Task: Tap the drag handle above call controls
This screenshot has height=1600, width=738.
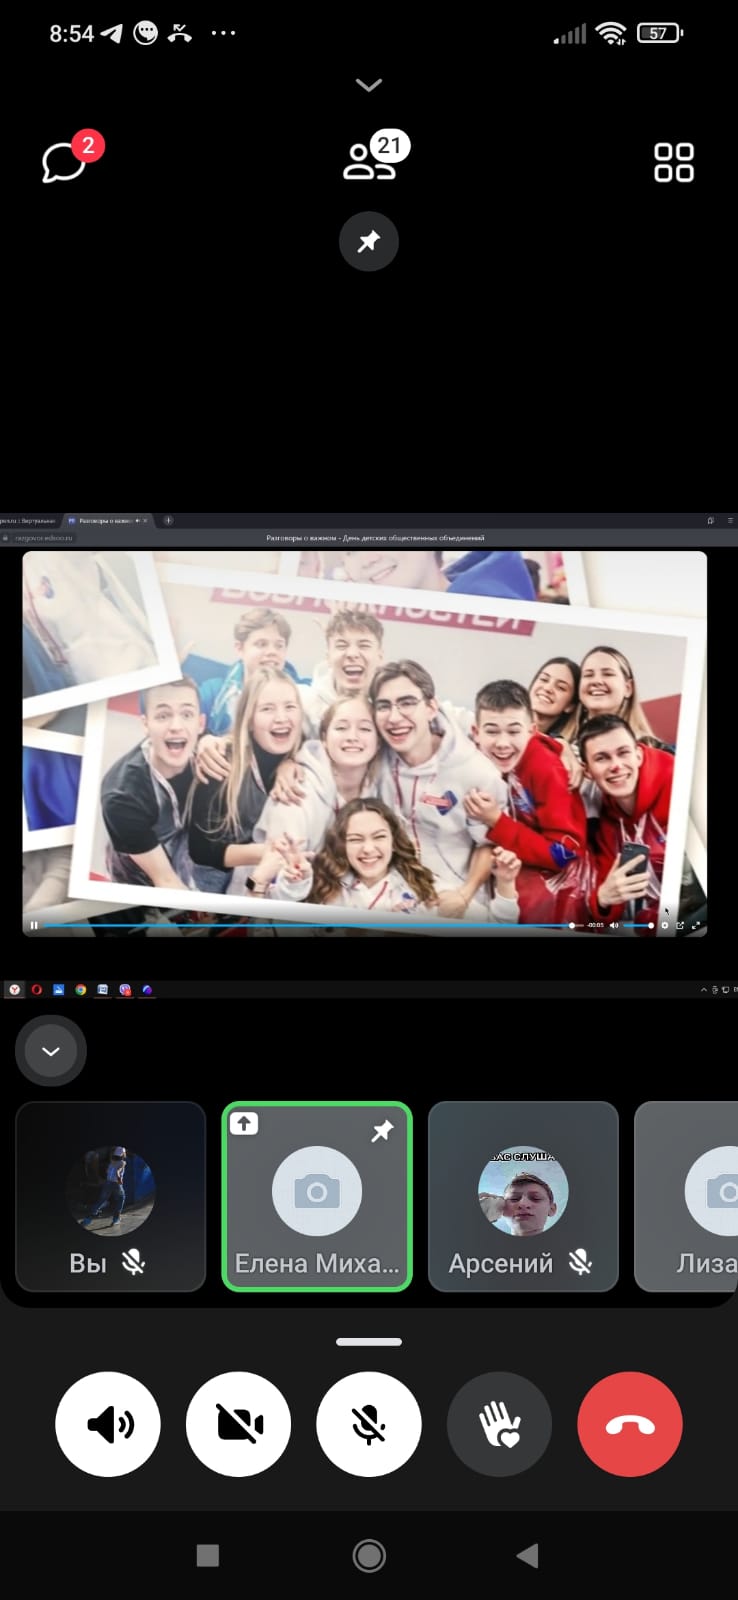Action: tap(369, 1342)
